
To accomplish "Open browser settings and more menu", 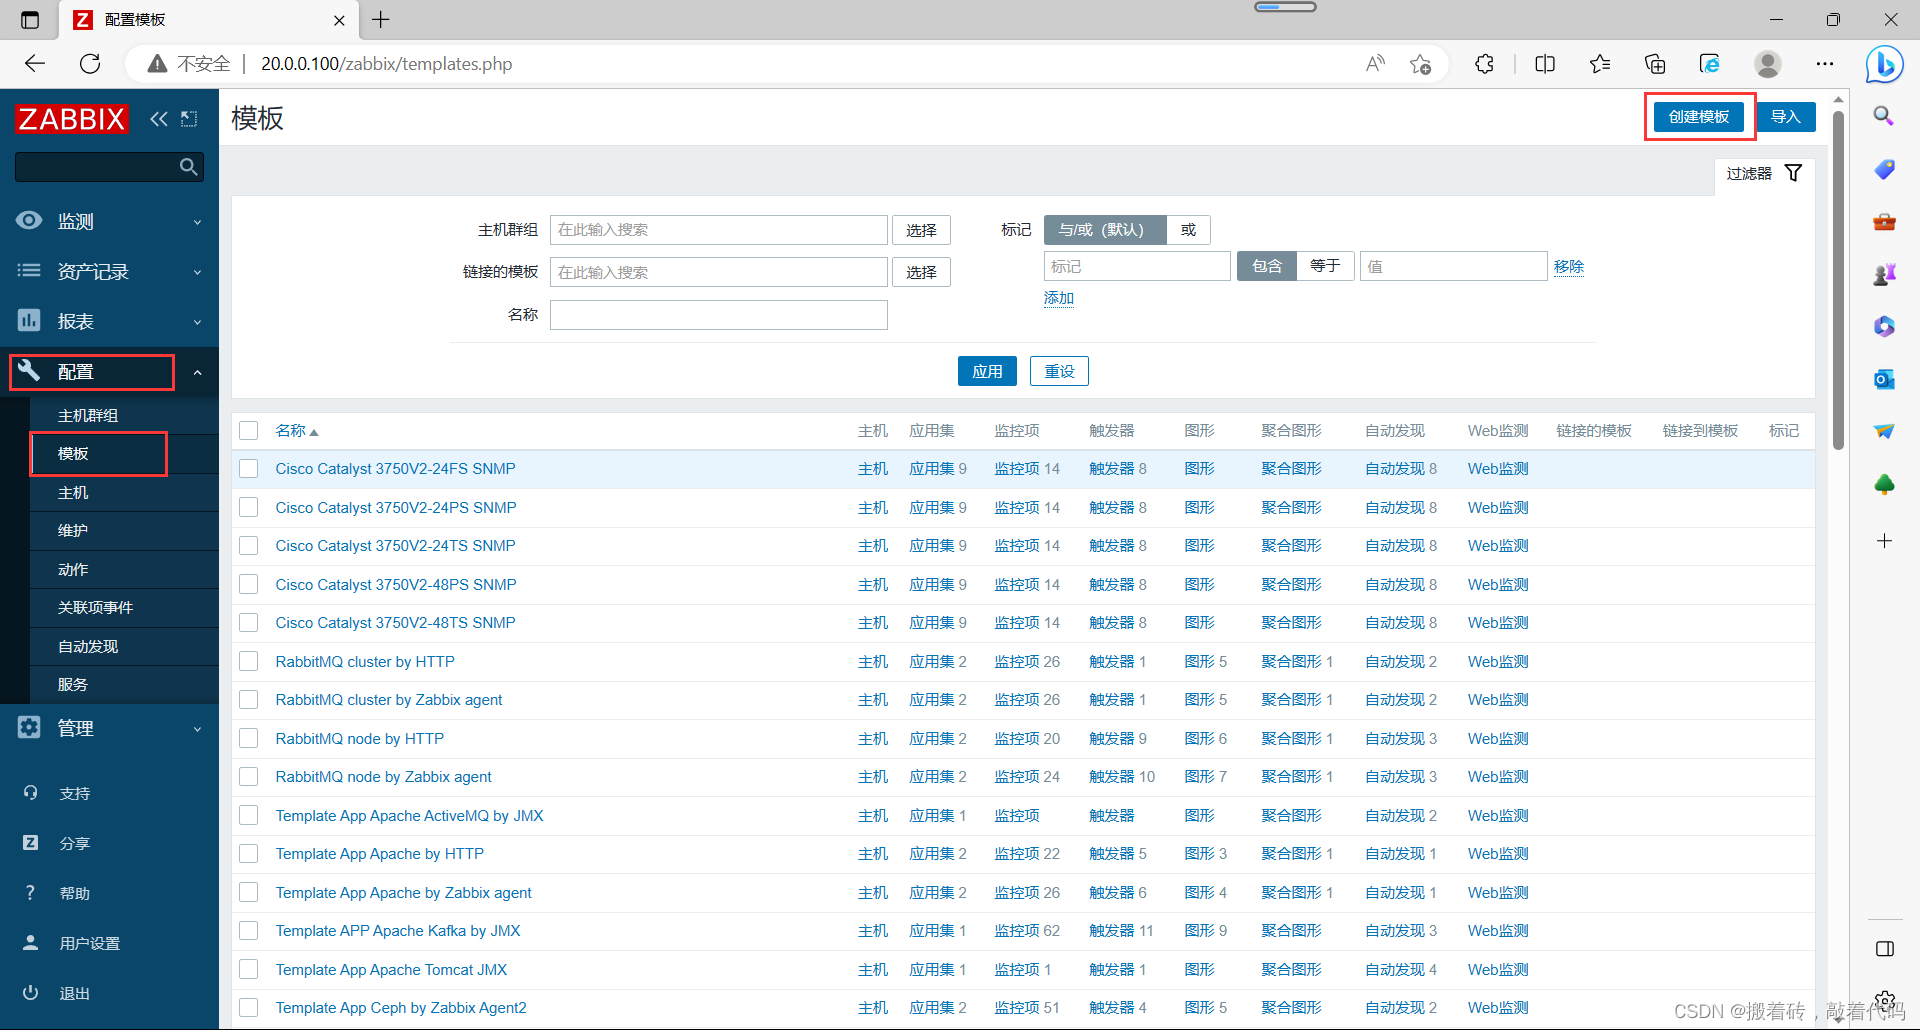I will tap(1825, 64).
